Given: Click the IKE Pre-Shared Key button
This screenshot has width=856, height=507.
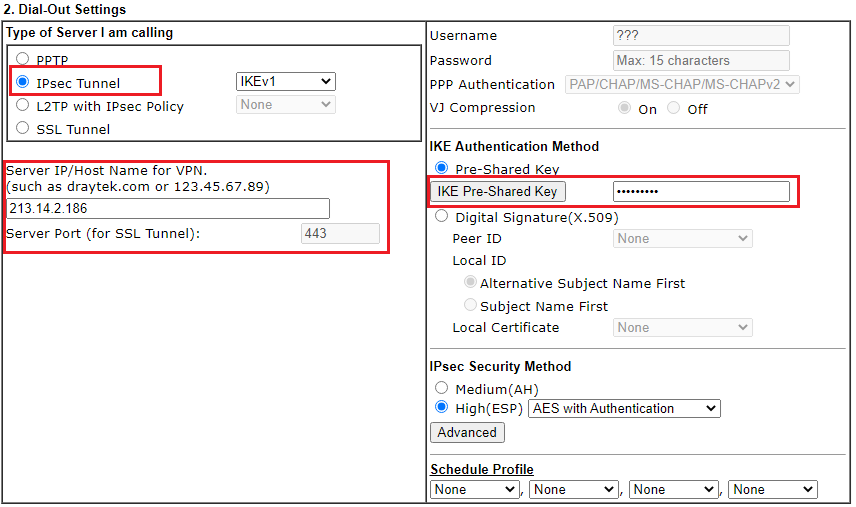Looking at the screenshot, I should pyautogui.click(x=497, y=191).
